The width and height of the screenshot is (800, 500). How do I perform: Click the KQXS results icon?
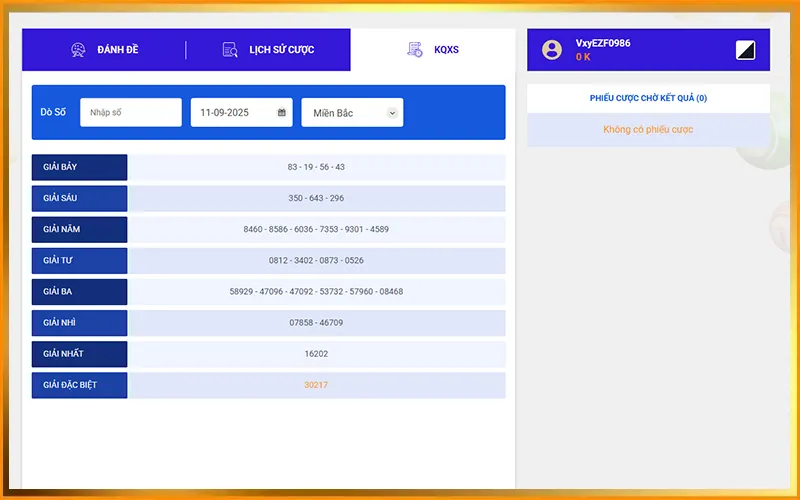(x=415, y=50)
